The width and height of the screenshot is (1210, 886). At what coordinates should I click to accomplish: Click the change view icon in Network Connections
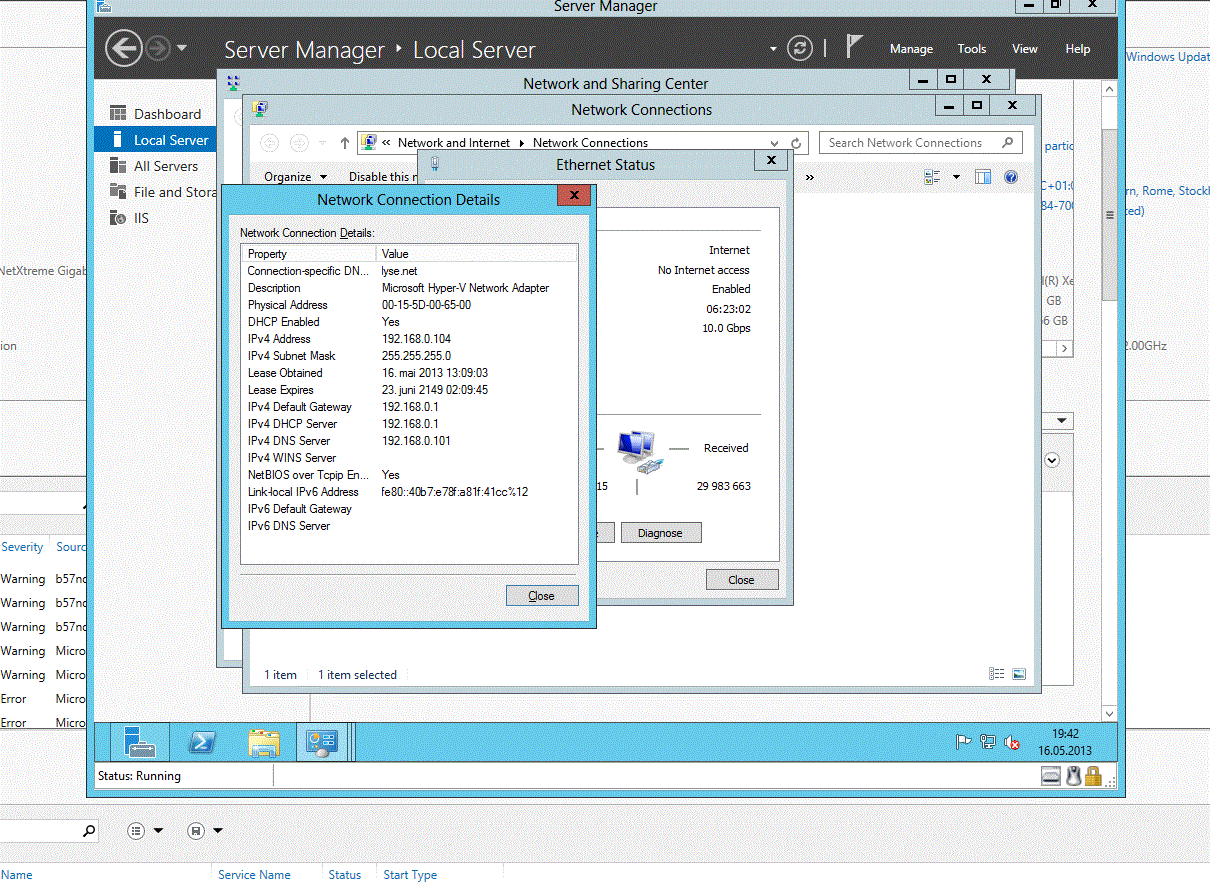click(933, 177)
